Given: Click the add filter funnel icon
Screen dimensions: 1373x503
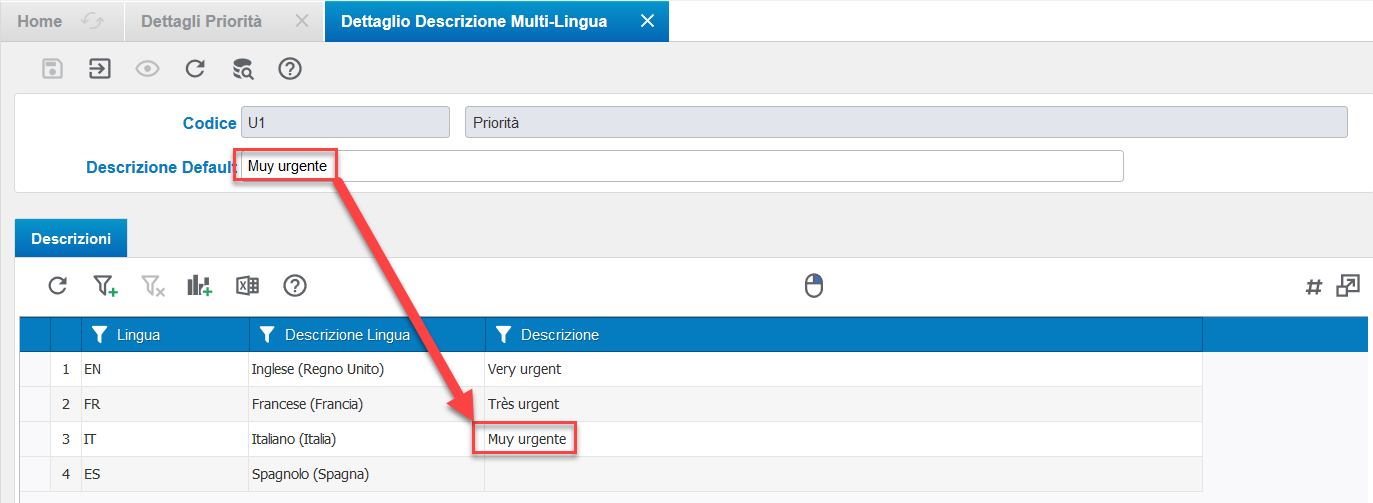Looking at the screenshot, I should pos(106,286).
